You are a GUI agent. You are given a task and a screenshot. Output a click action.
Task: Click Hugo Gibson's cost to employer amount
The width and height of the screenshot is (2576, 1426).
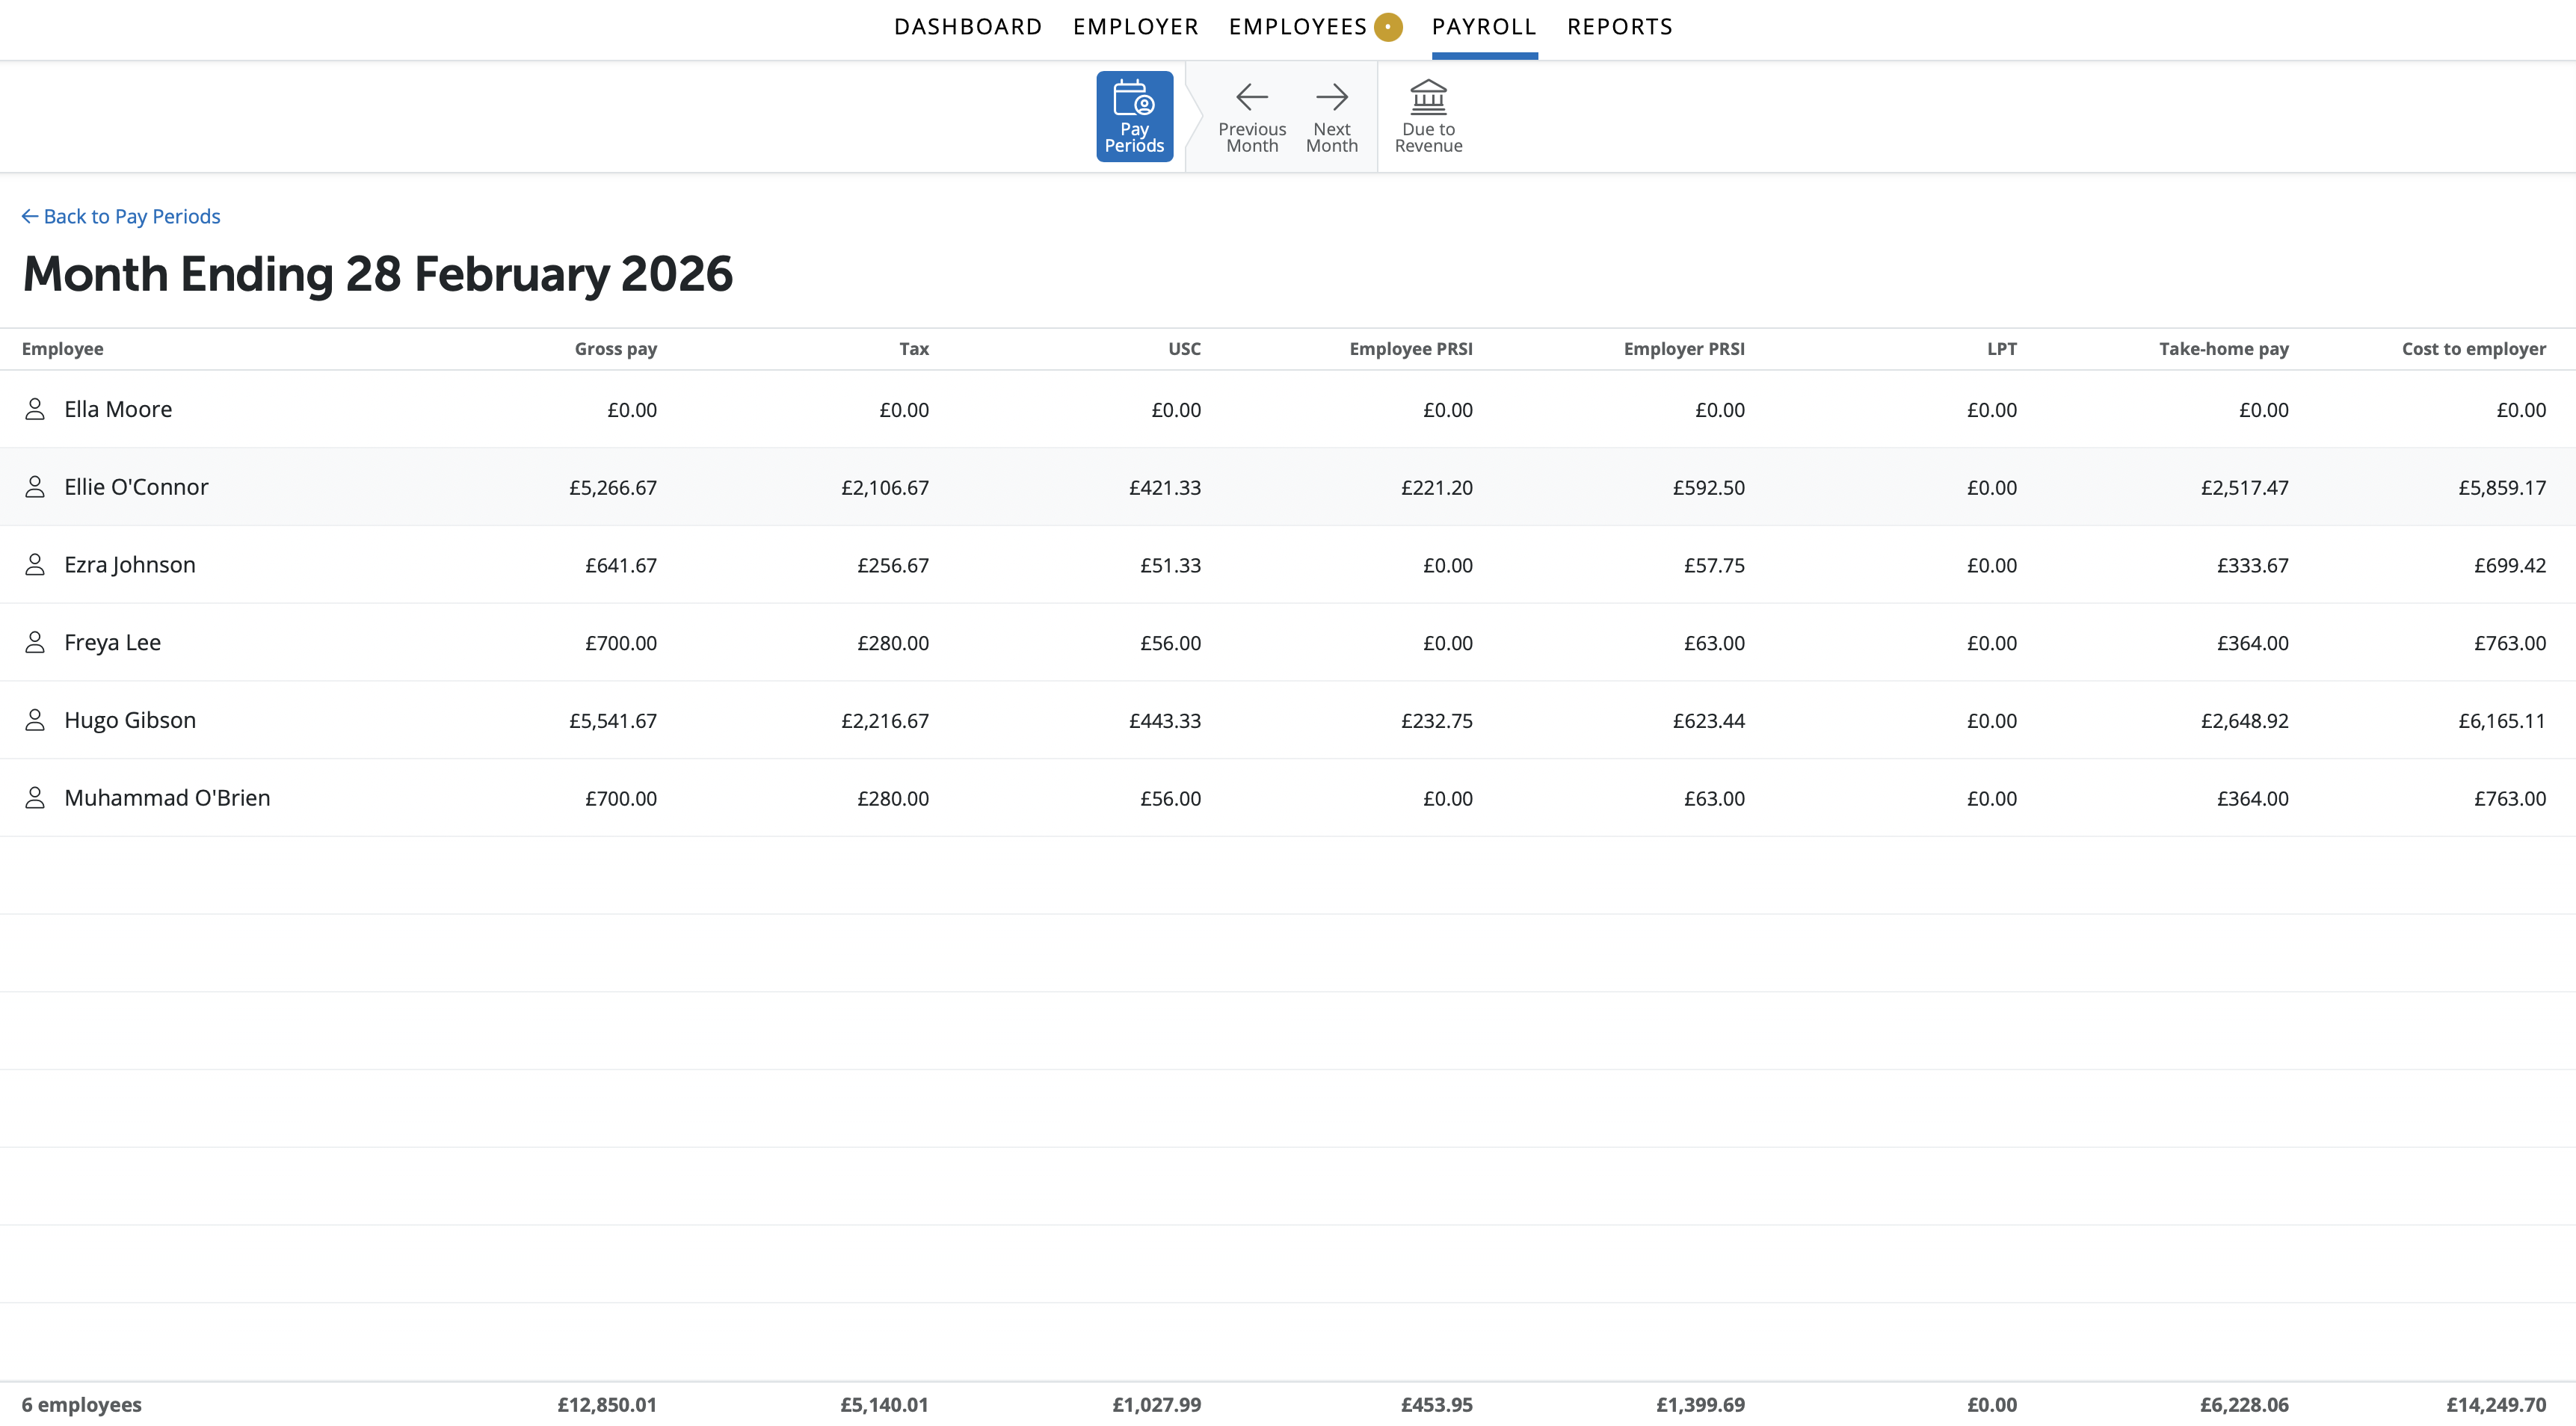(2501, 721)
